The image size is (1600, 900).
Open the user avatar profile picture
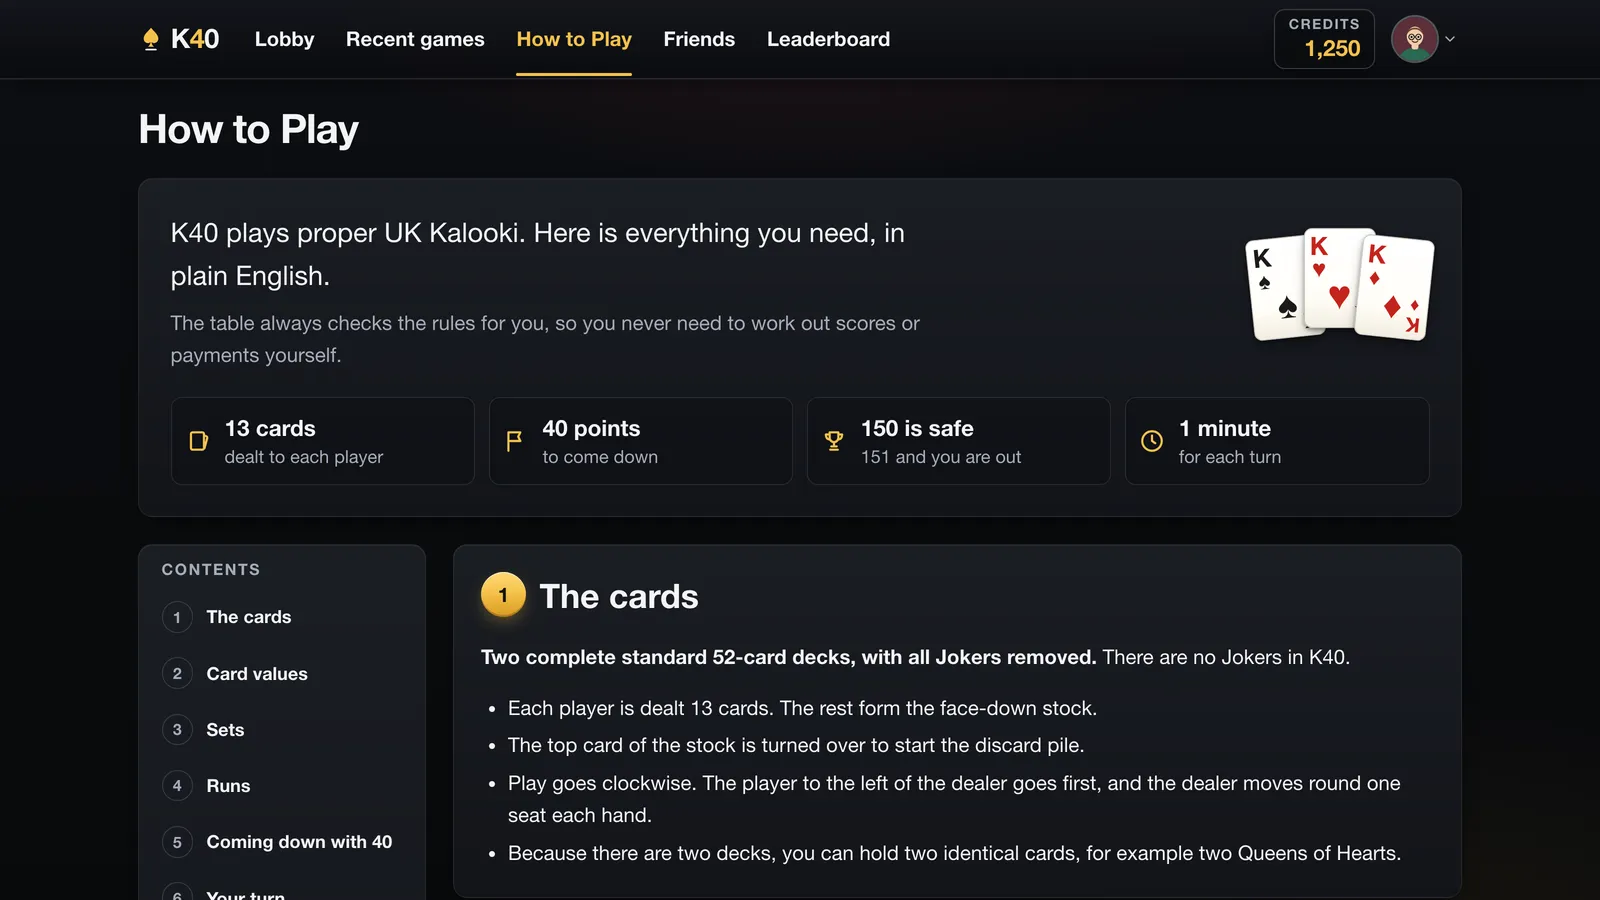click(1415, 39)
